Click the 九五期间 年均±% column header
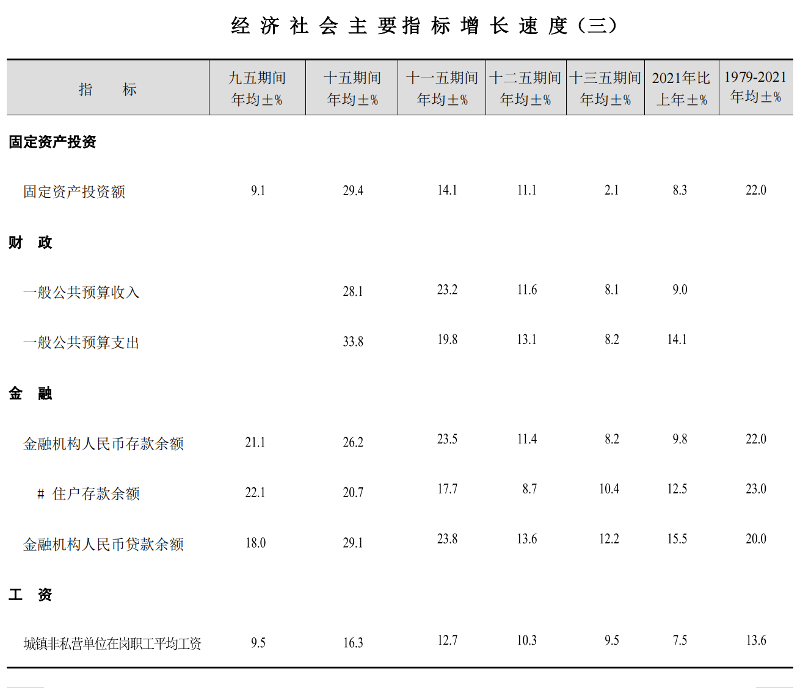The image size is (800, 688). coord(257,88)
